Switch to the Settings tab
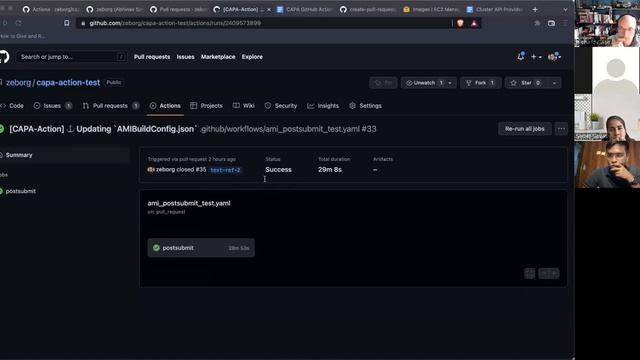Screen dimensions: 640x360 365,106
